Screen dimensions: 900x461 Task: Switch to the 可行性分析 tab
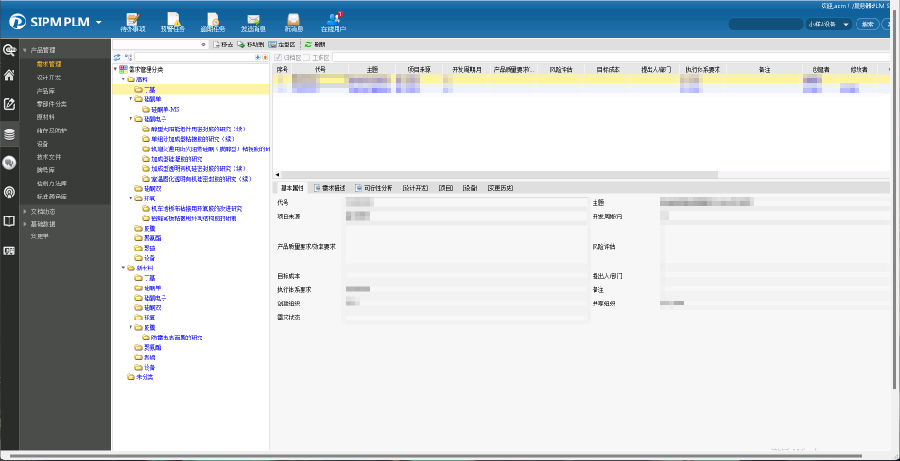pos(376,187)
